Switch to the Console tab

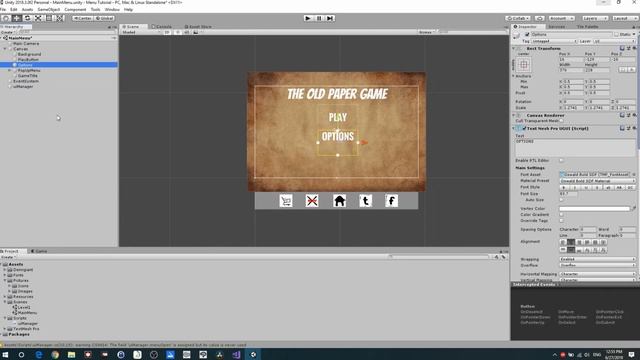pyautogui.click(x=162, y=27)
